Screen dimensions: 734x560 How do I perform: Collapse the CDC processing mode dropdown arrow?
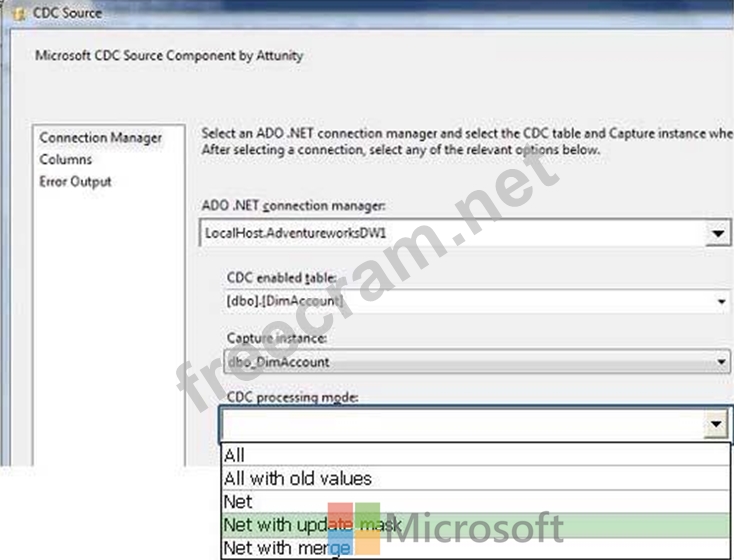[716, 424]
